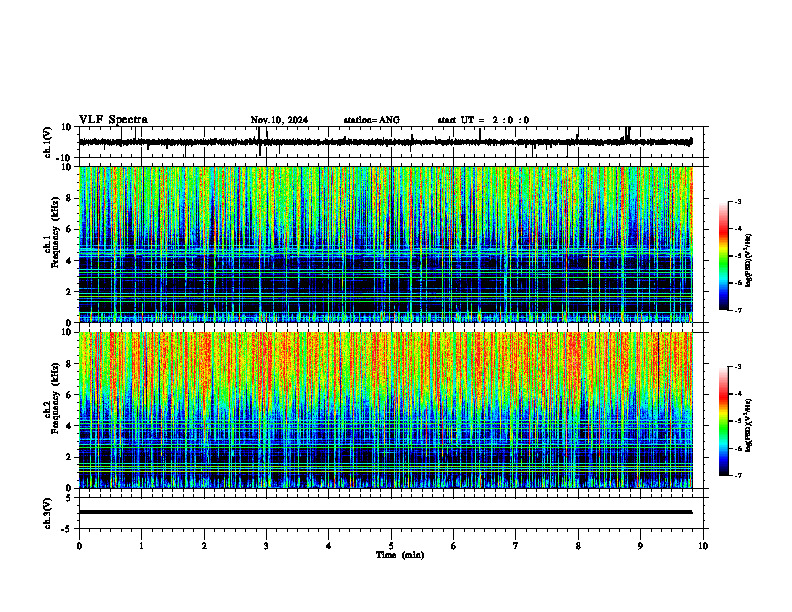Click the "VLF Spectra" plot title

(113, 120)
